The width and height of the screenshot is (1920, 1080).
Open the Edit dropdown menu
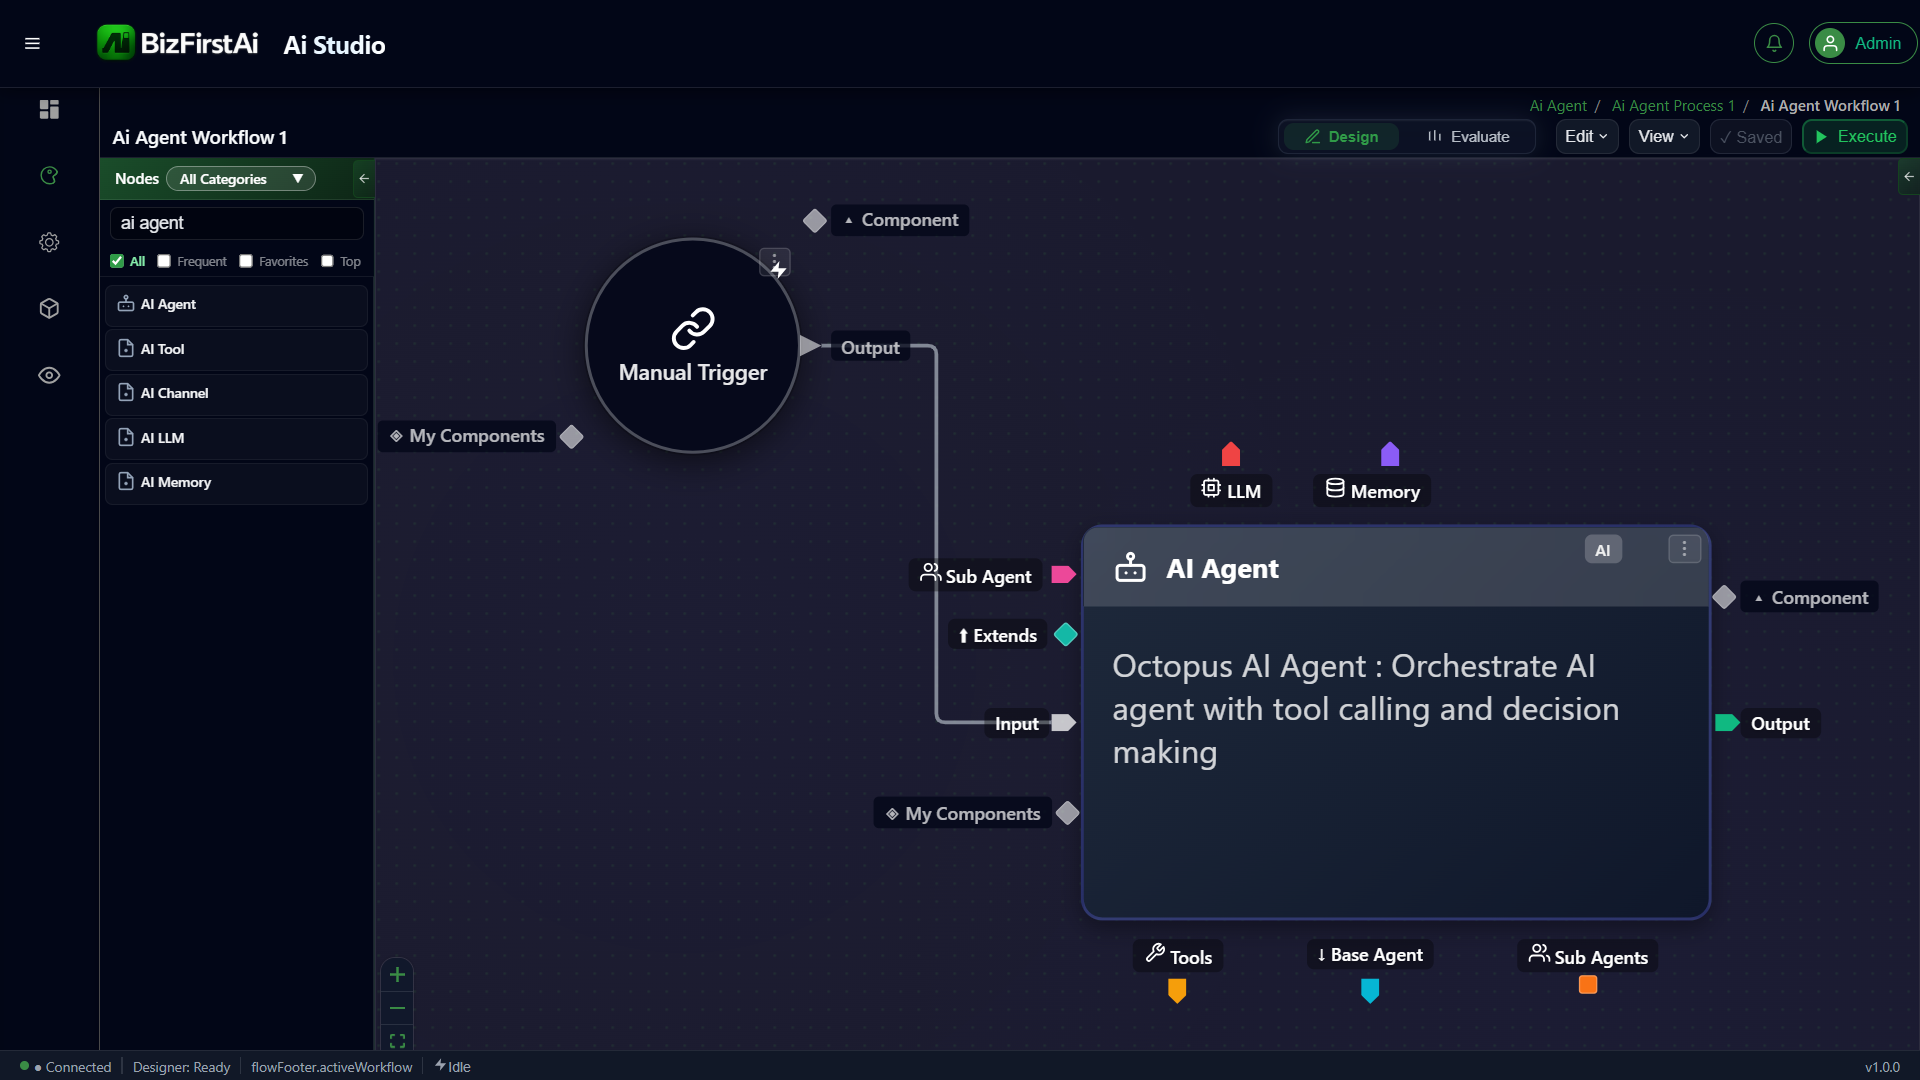pyautogui.click(x=1586, y=137)
